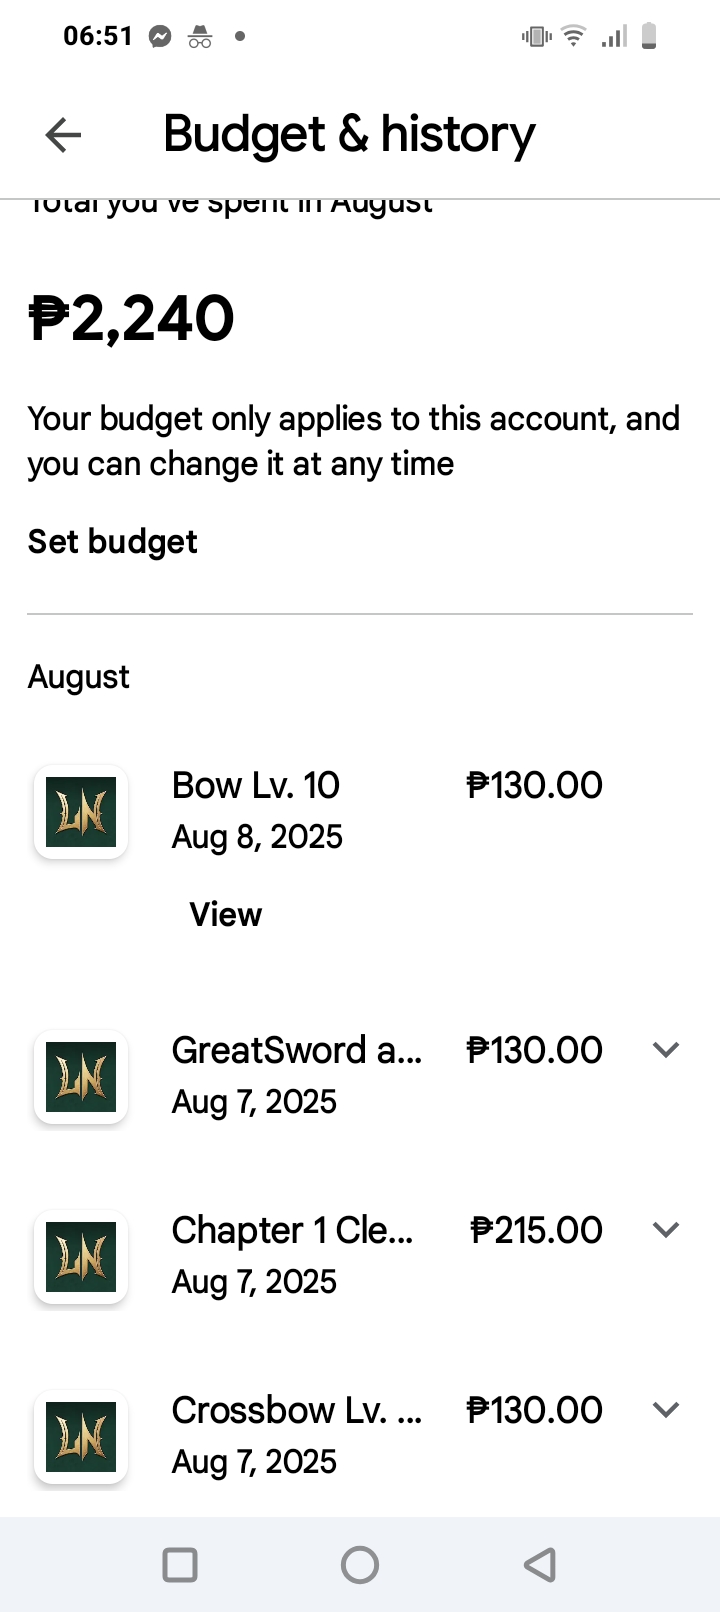Tap the battery icon in status bar
The image size is (720, 1612).
(x=649, y=37)
